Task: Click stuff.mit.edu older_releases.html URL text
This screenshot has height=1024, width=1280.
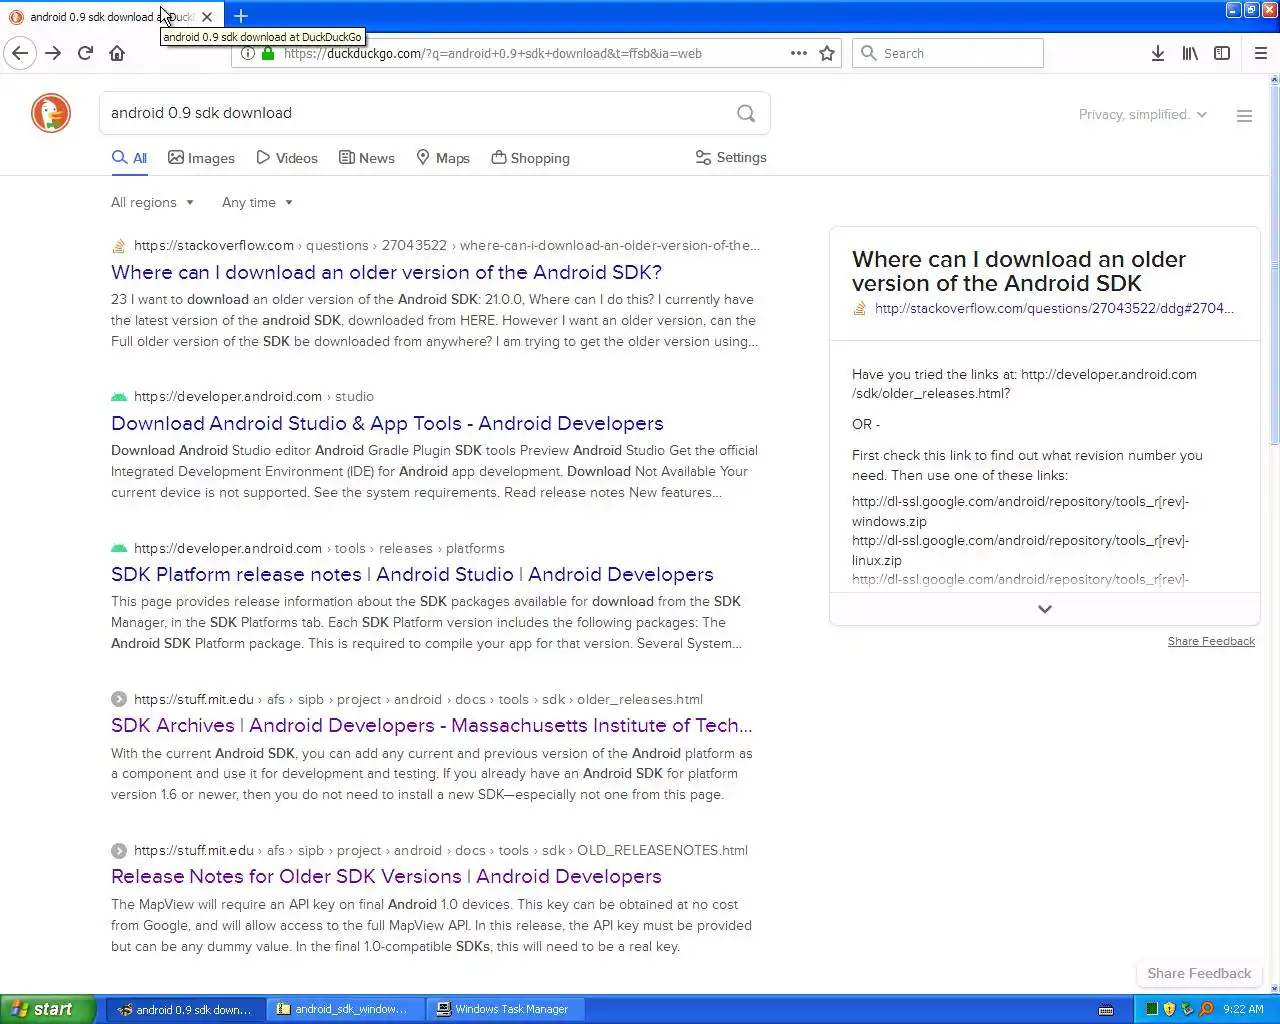Action: pos(418,699)
